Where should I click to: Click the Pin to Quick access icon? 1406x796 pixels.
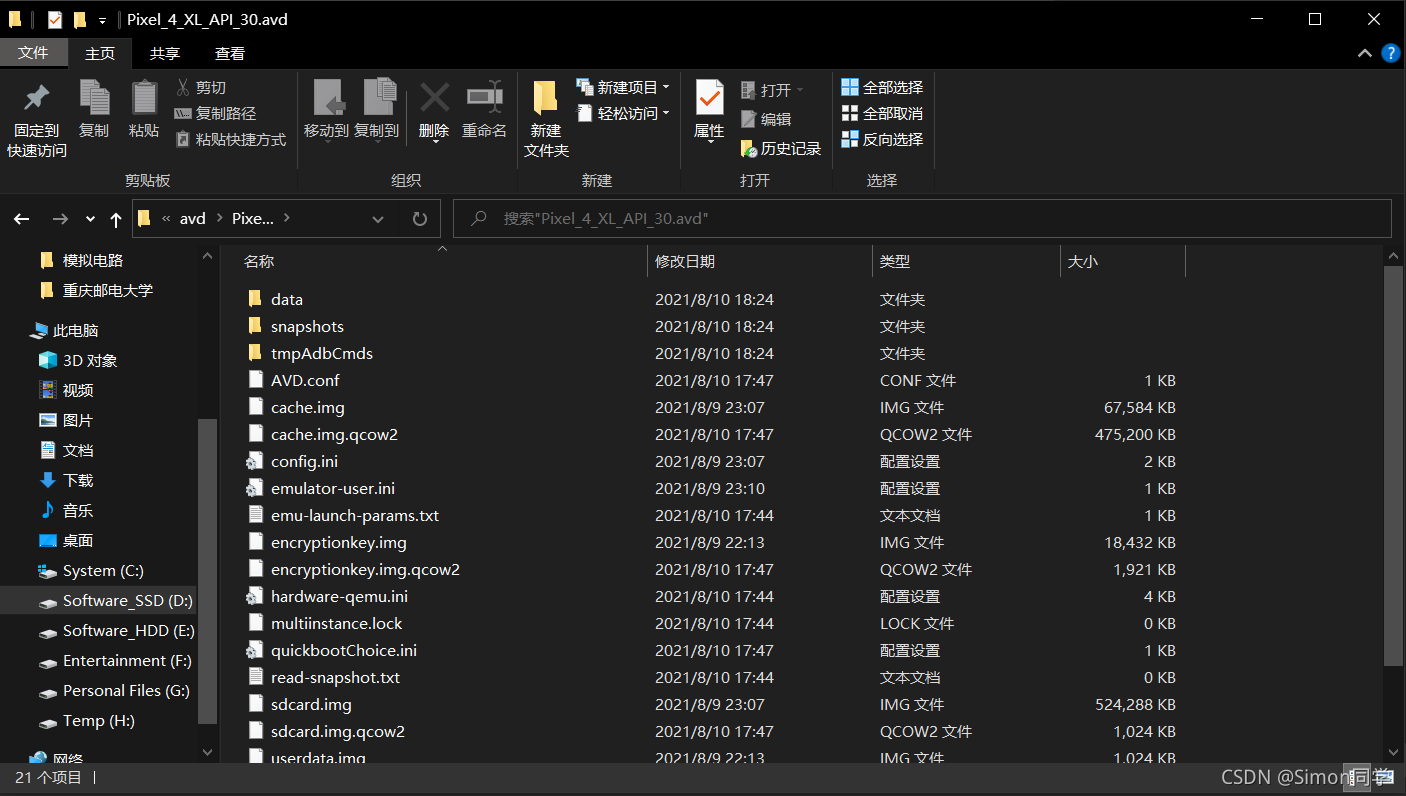(37, 98)
